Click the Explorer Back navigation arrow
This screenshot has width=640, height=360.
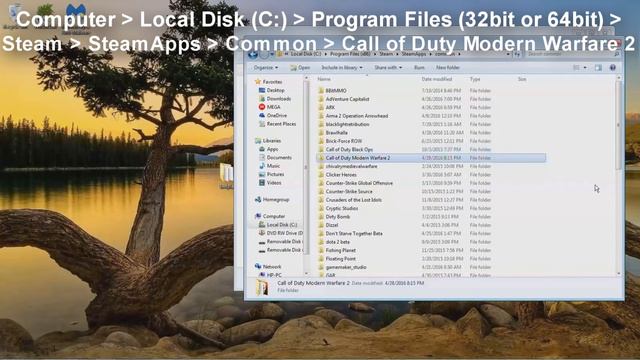(x=253, y=54)
